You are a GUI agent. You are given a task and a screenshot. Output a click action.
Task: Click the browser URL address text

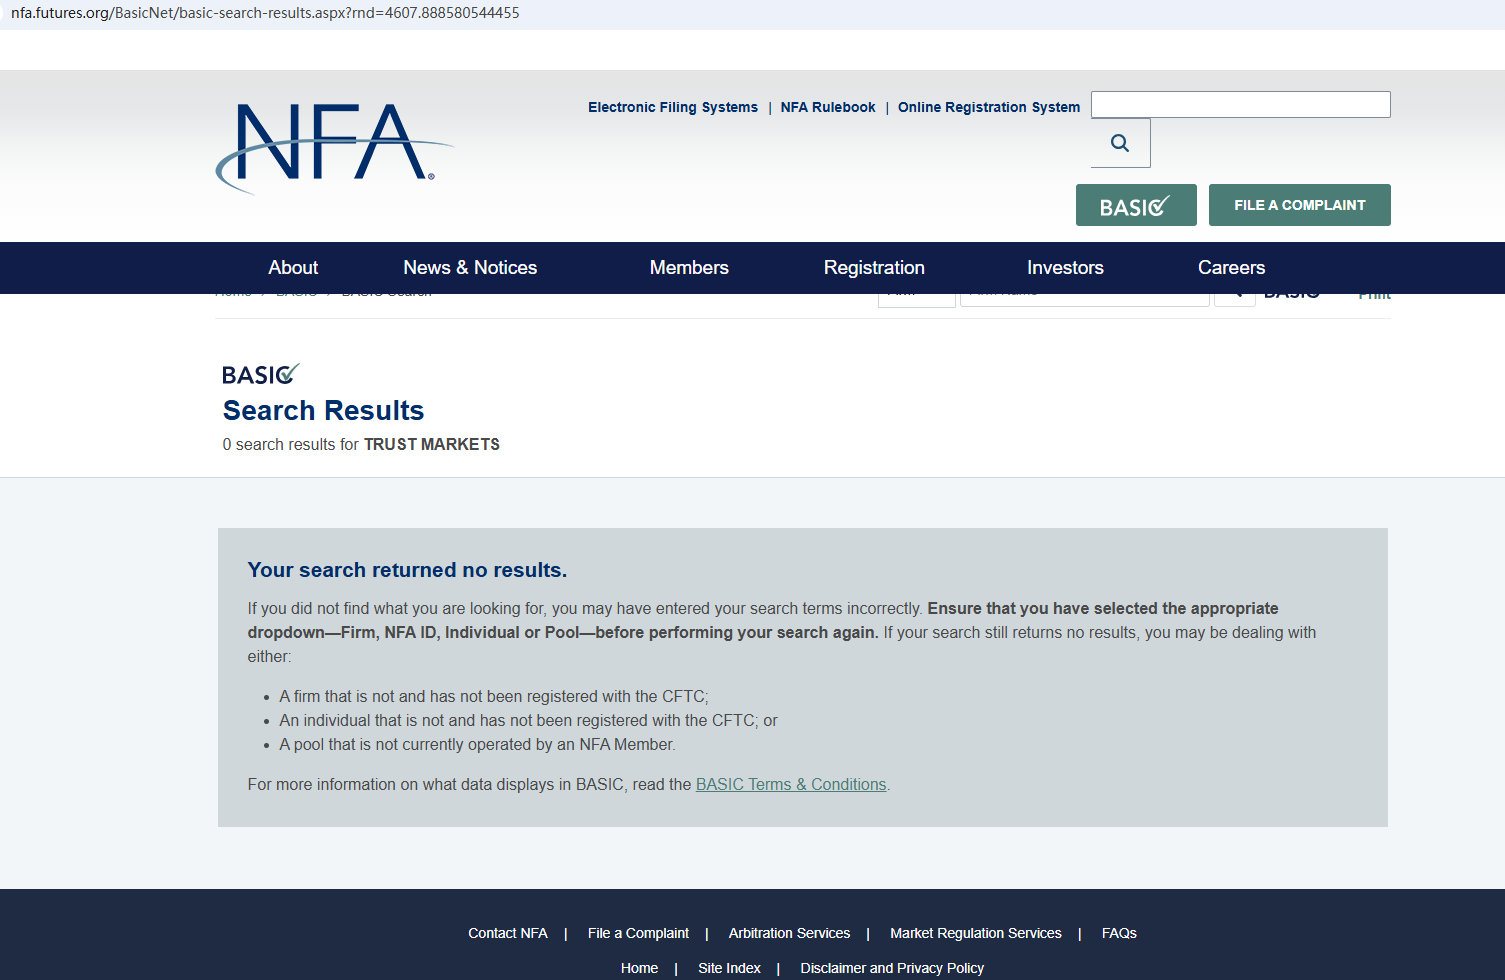[x=265, y=13]
